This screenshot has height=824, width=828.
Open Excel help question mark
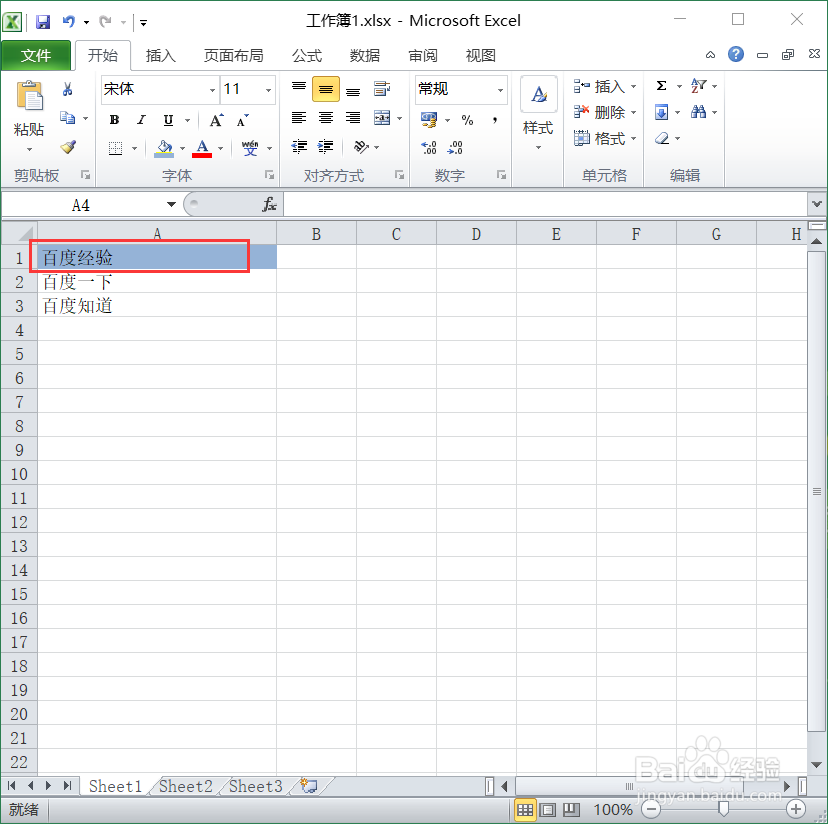click(x=736, y=54)
